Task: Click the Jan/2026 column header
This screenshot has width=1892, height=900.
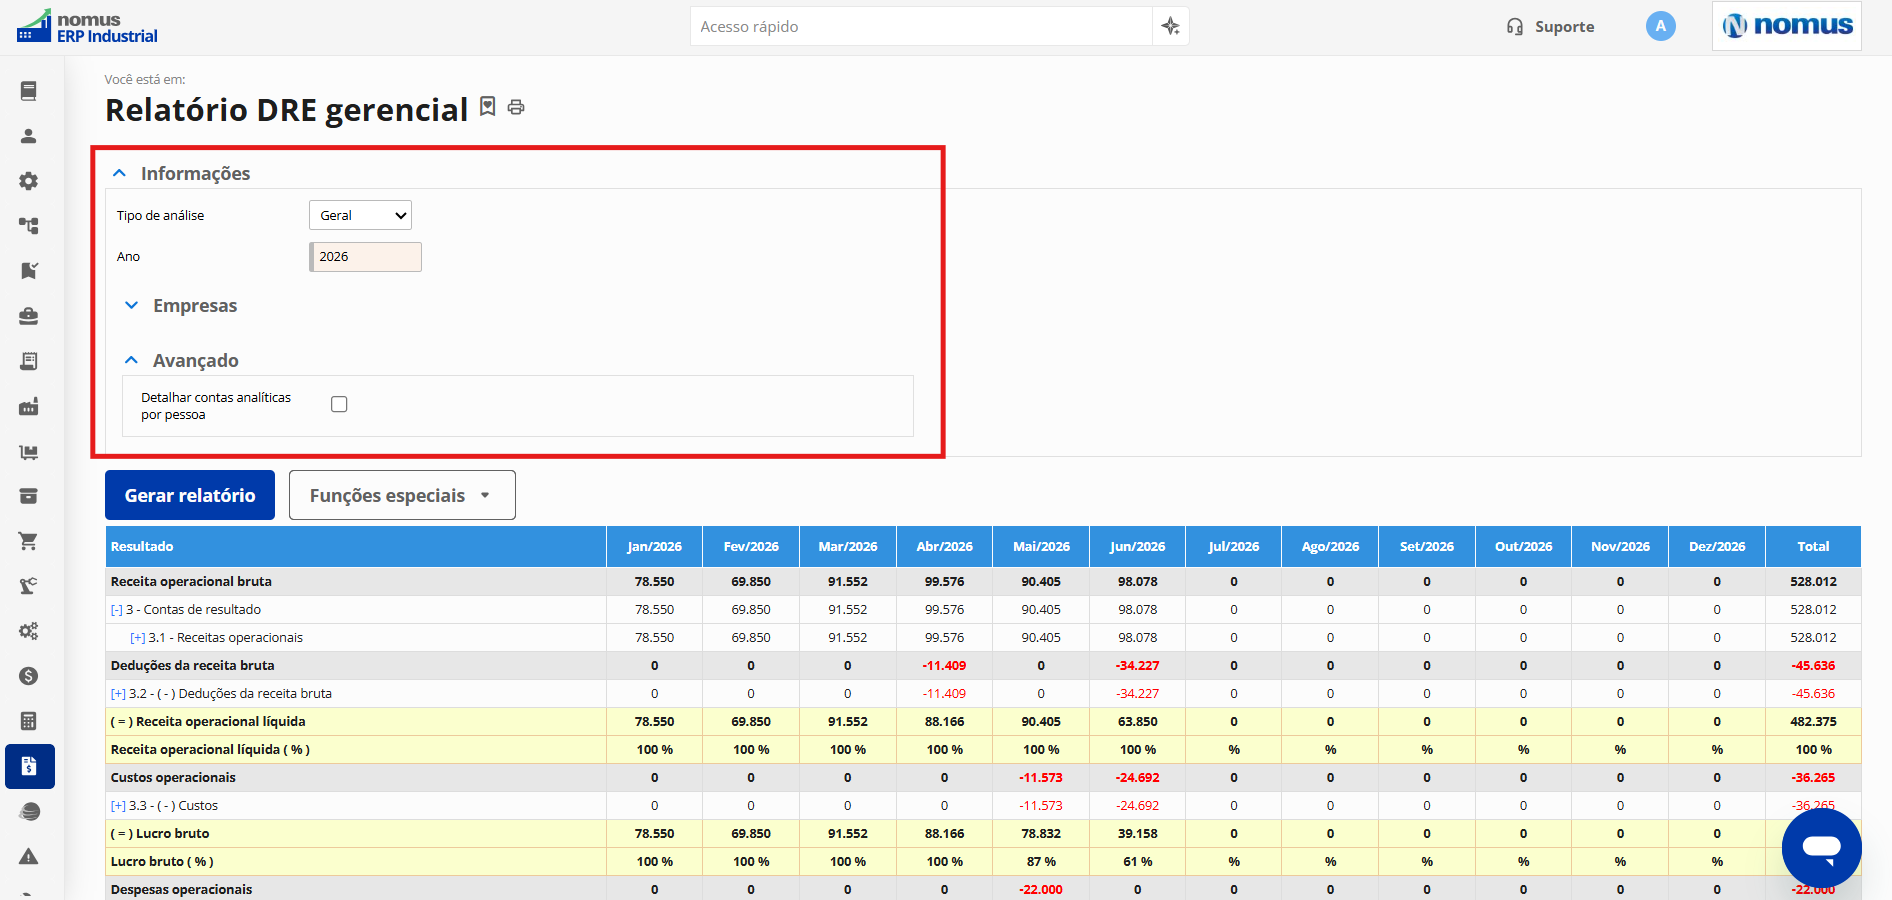Action: 654,547
